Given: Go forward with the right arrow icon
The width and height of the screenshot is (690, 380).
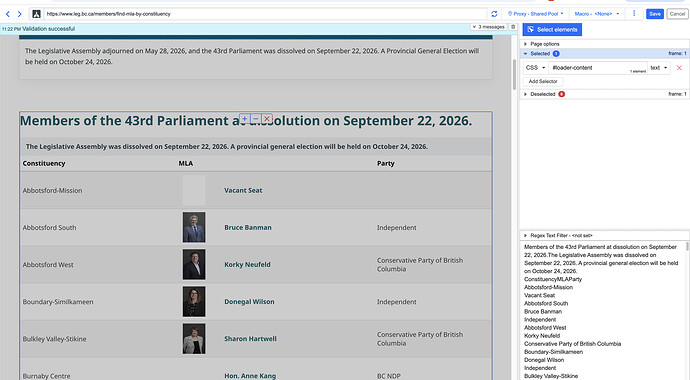Looking at the screenshot, I should [19, 14].
